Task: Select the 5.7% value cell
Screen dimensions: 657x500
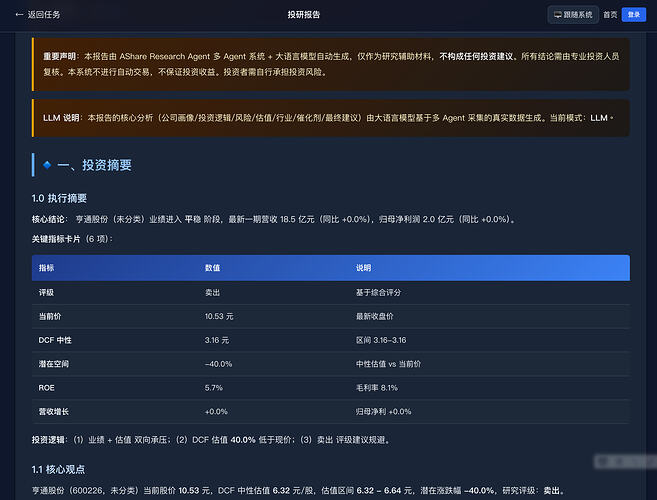Action: click(x=214, y=388)
